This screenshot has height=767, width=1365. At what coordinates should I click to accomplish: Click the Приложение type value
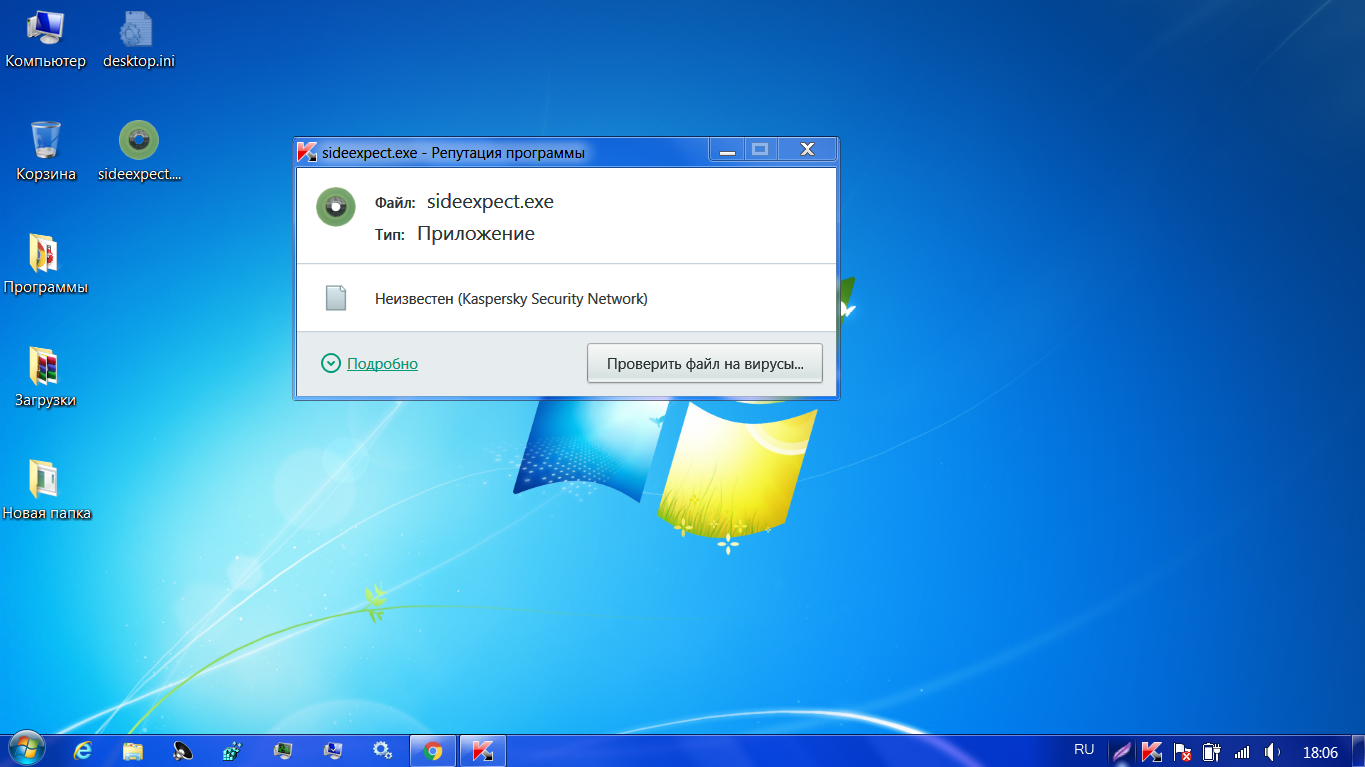(x=476, y=234)
